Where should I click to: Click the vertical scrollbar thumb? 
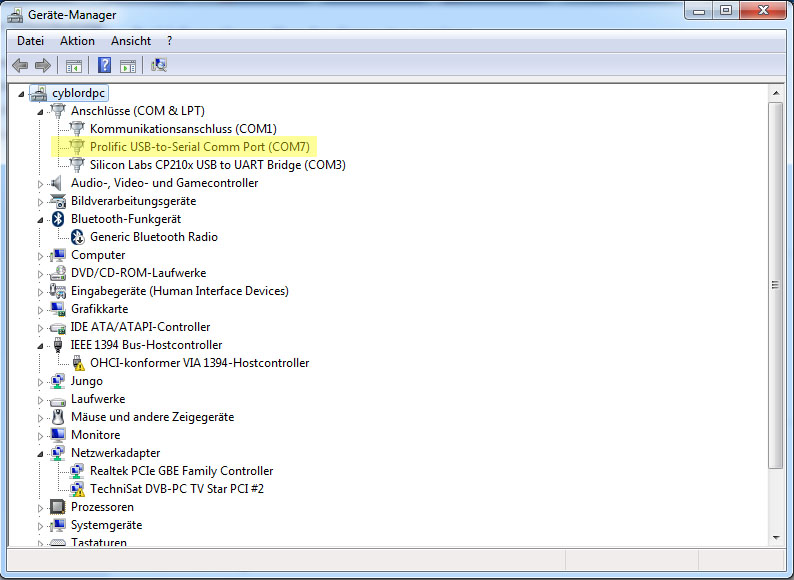pos(776,285)
